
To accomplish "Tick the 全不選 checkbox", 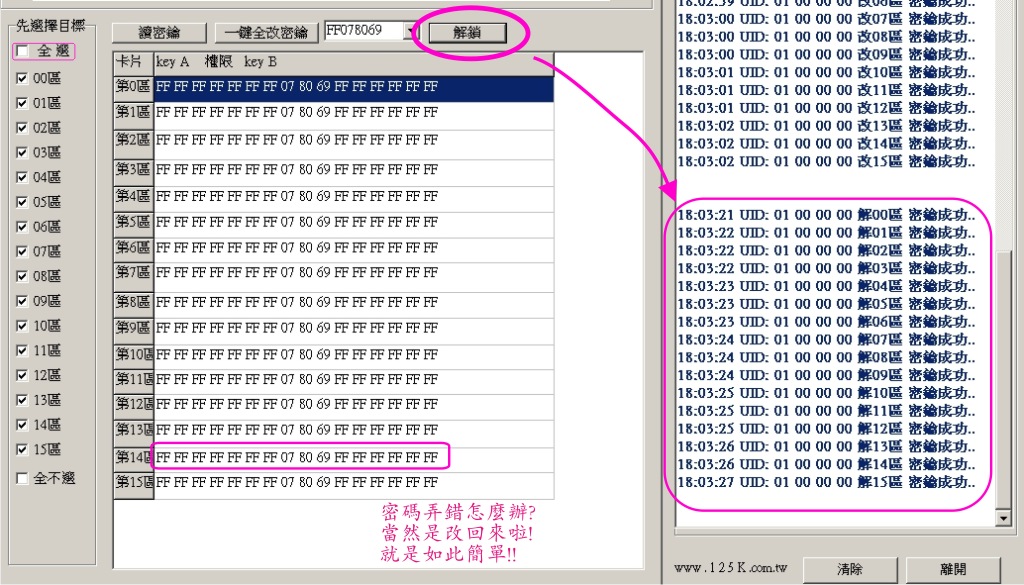I will point(23,479).
